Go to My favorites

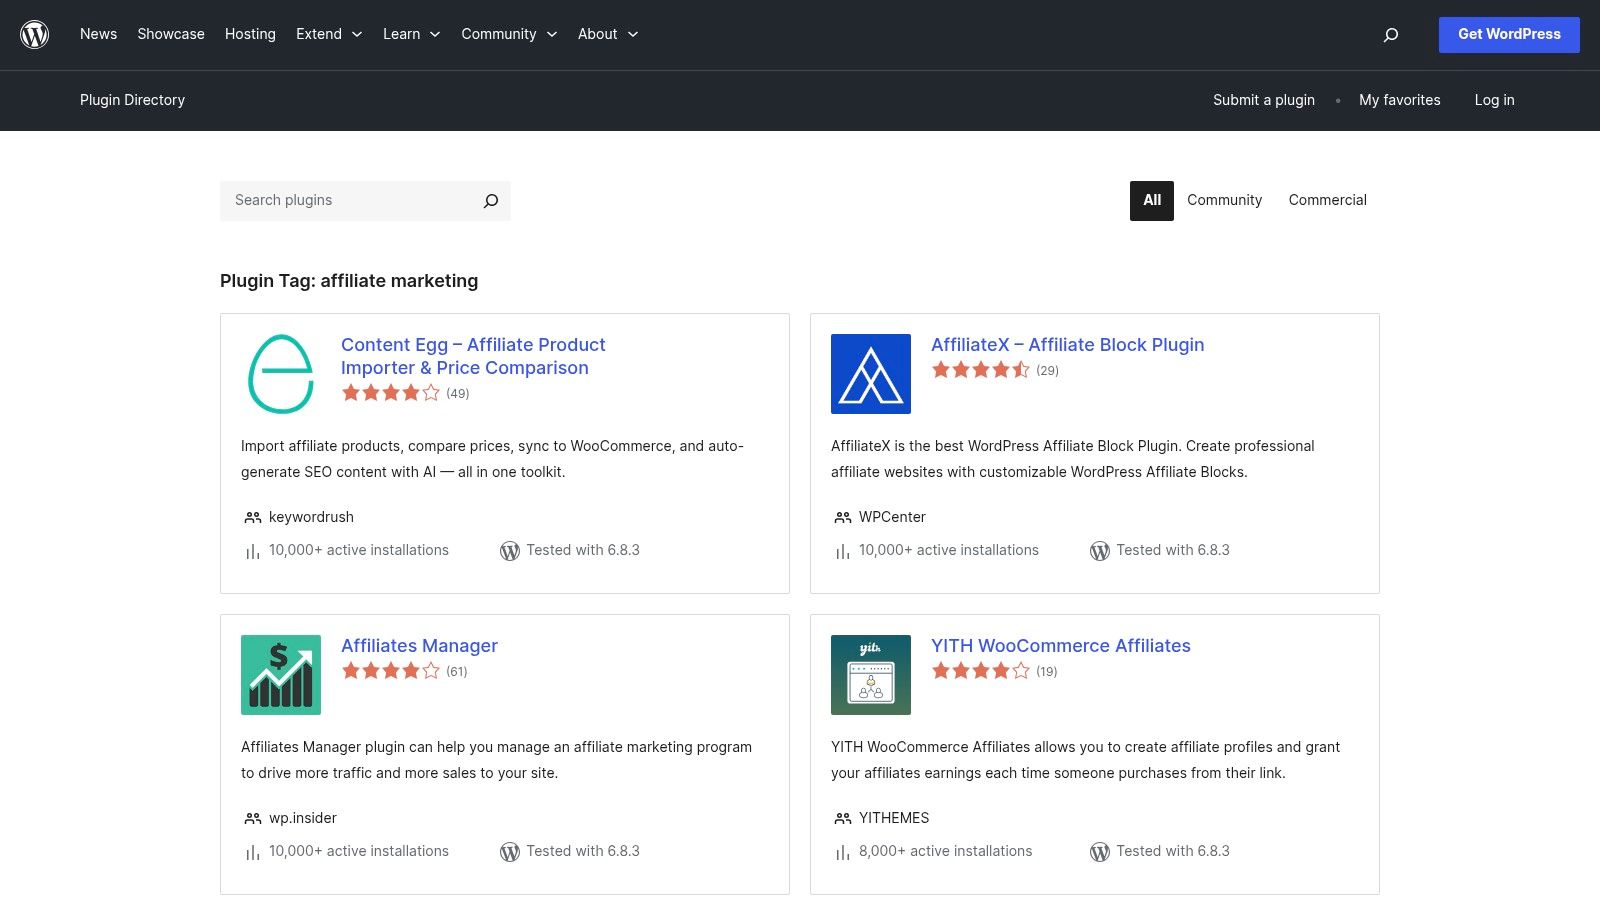click(1399, 100)
